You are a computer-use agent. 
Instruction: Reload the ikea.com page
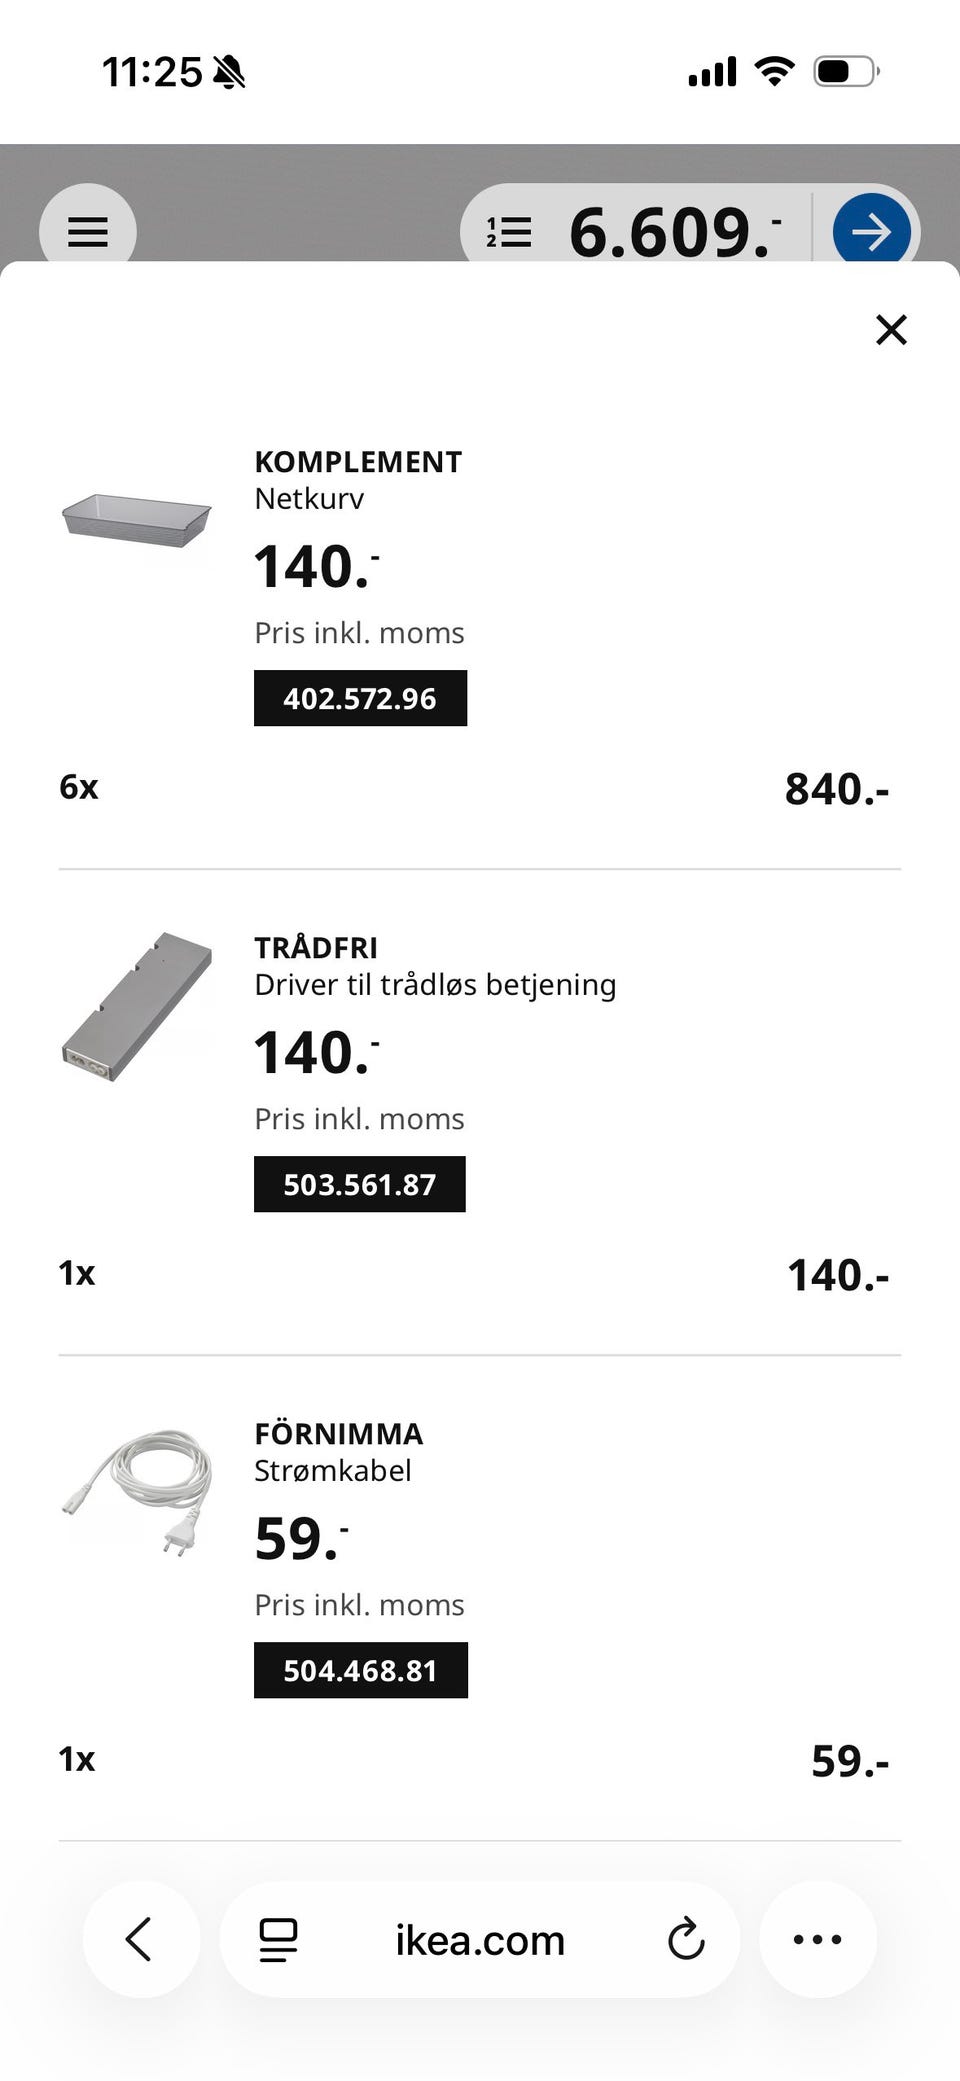pyautogui.click(x=686, y=1939)
